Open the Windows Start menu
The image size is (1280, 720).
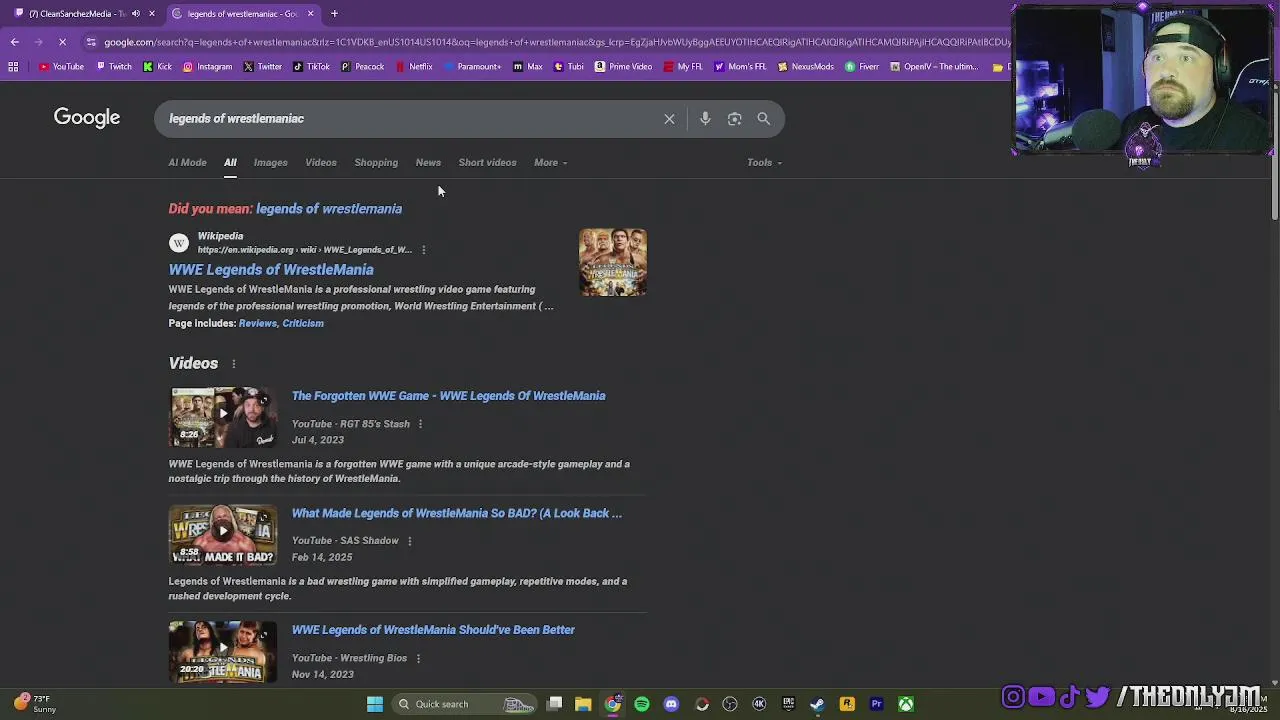pos(375,704)
